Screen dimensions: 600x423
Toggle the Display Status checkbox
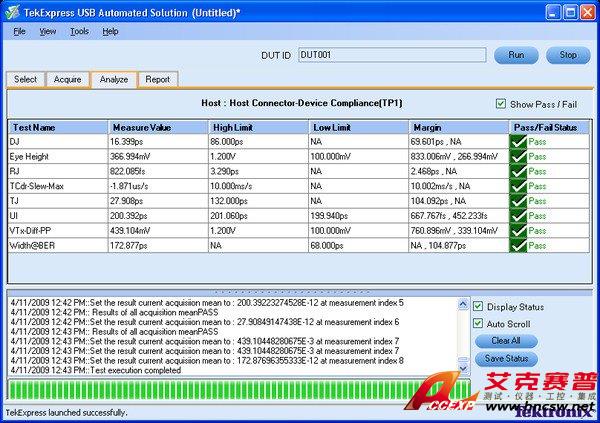point(477,306)
